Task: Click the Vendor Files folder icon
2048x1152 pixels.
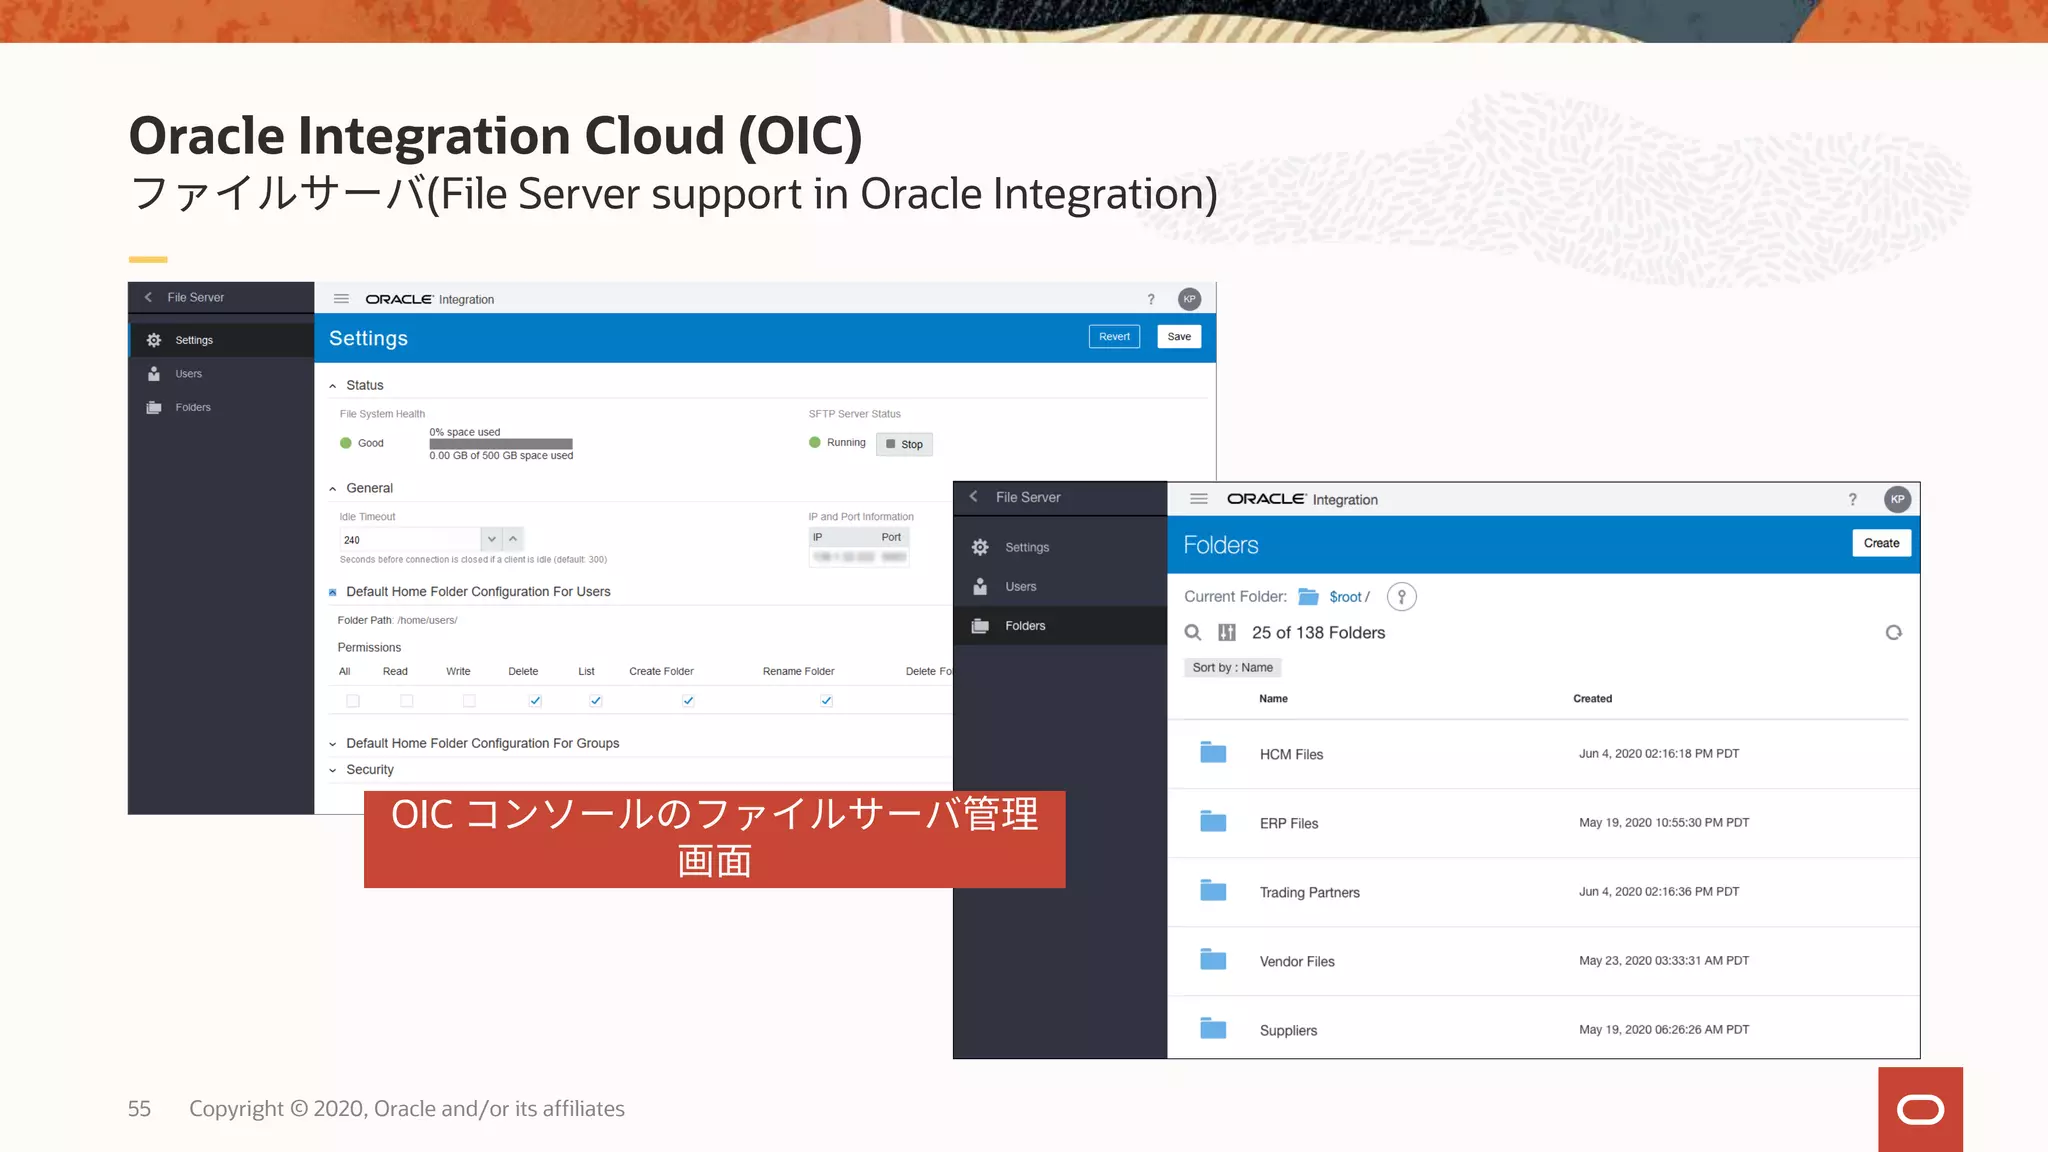Action: (1213, 960)
